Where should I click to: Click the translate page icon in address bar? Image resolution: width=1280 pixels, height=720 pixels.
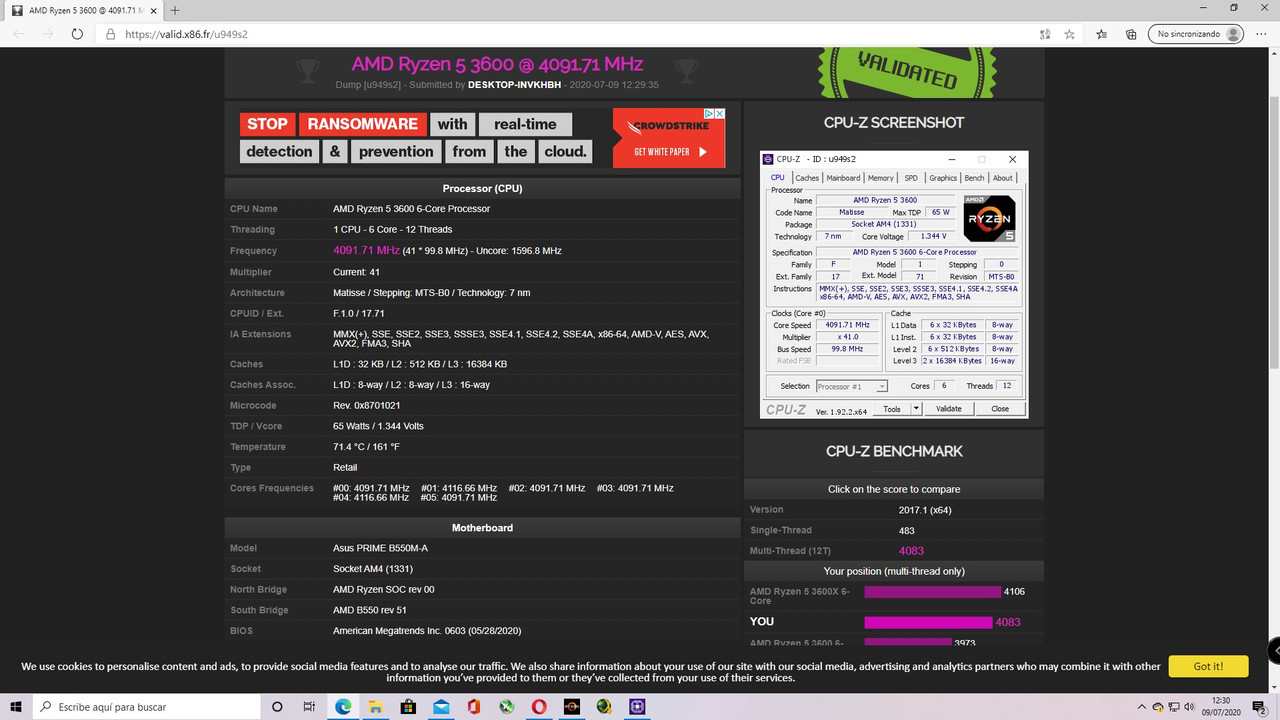[x=1044, y=34]
